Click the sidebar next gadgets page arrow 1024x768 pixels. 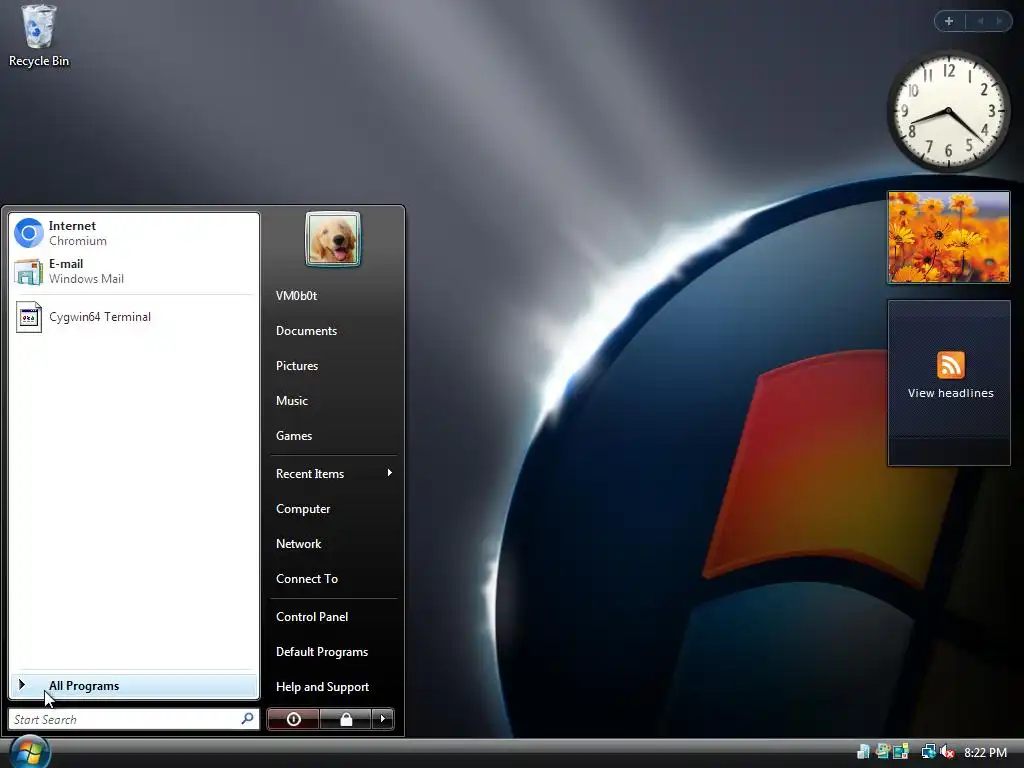(999, 22)
